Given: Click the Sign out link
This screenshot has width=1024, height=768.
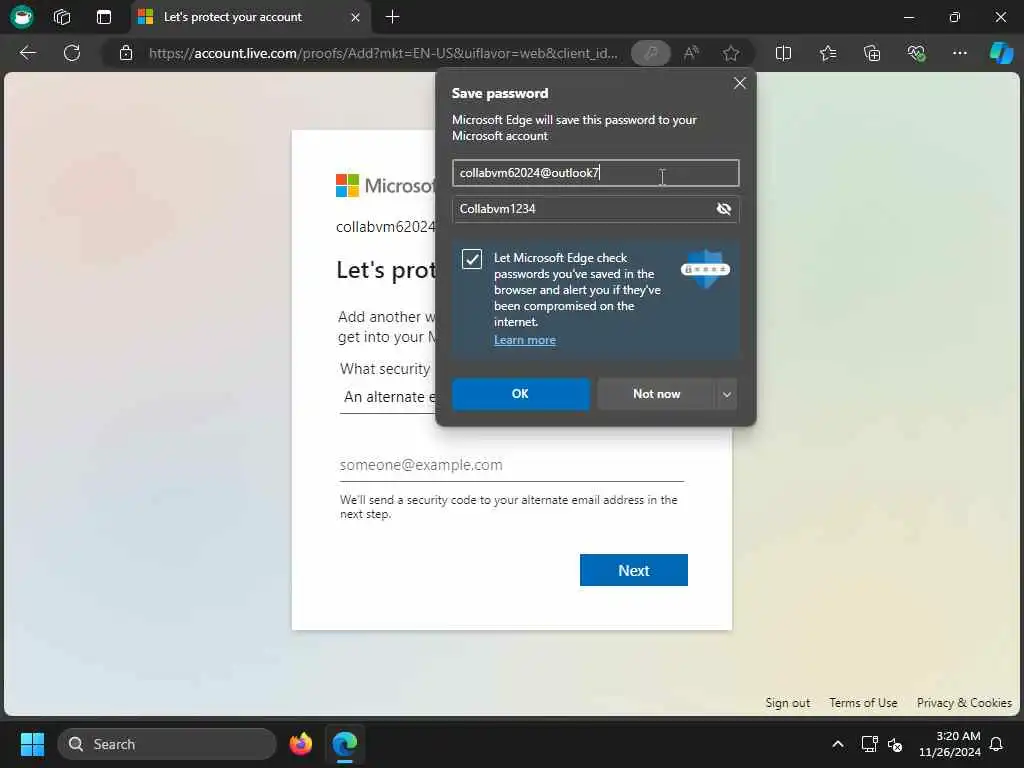Looking at the screenshot, I should click(788, 703).
